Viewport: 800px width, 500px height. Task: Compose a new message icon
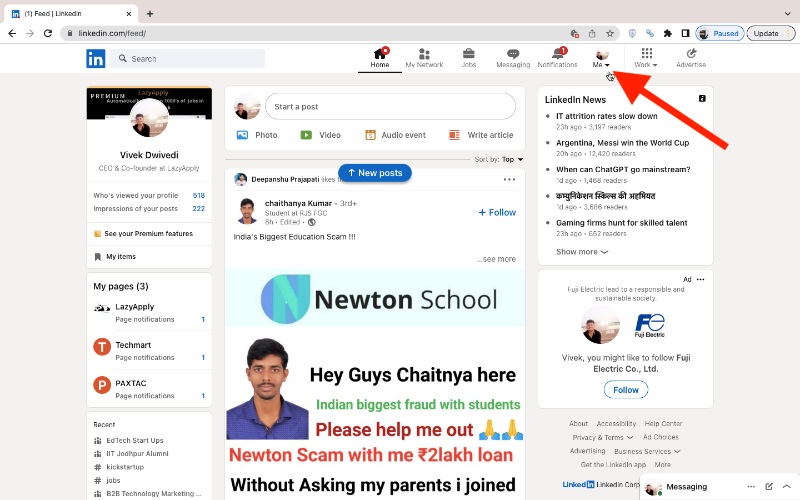[769, 487]
